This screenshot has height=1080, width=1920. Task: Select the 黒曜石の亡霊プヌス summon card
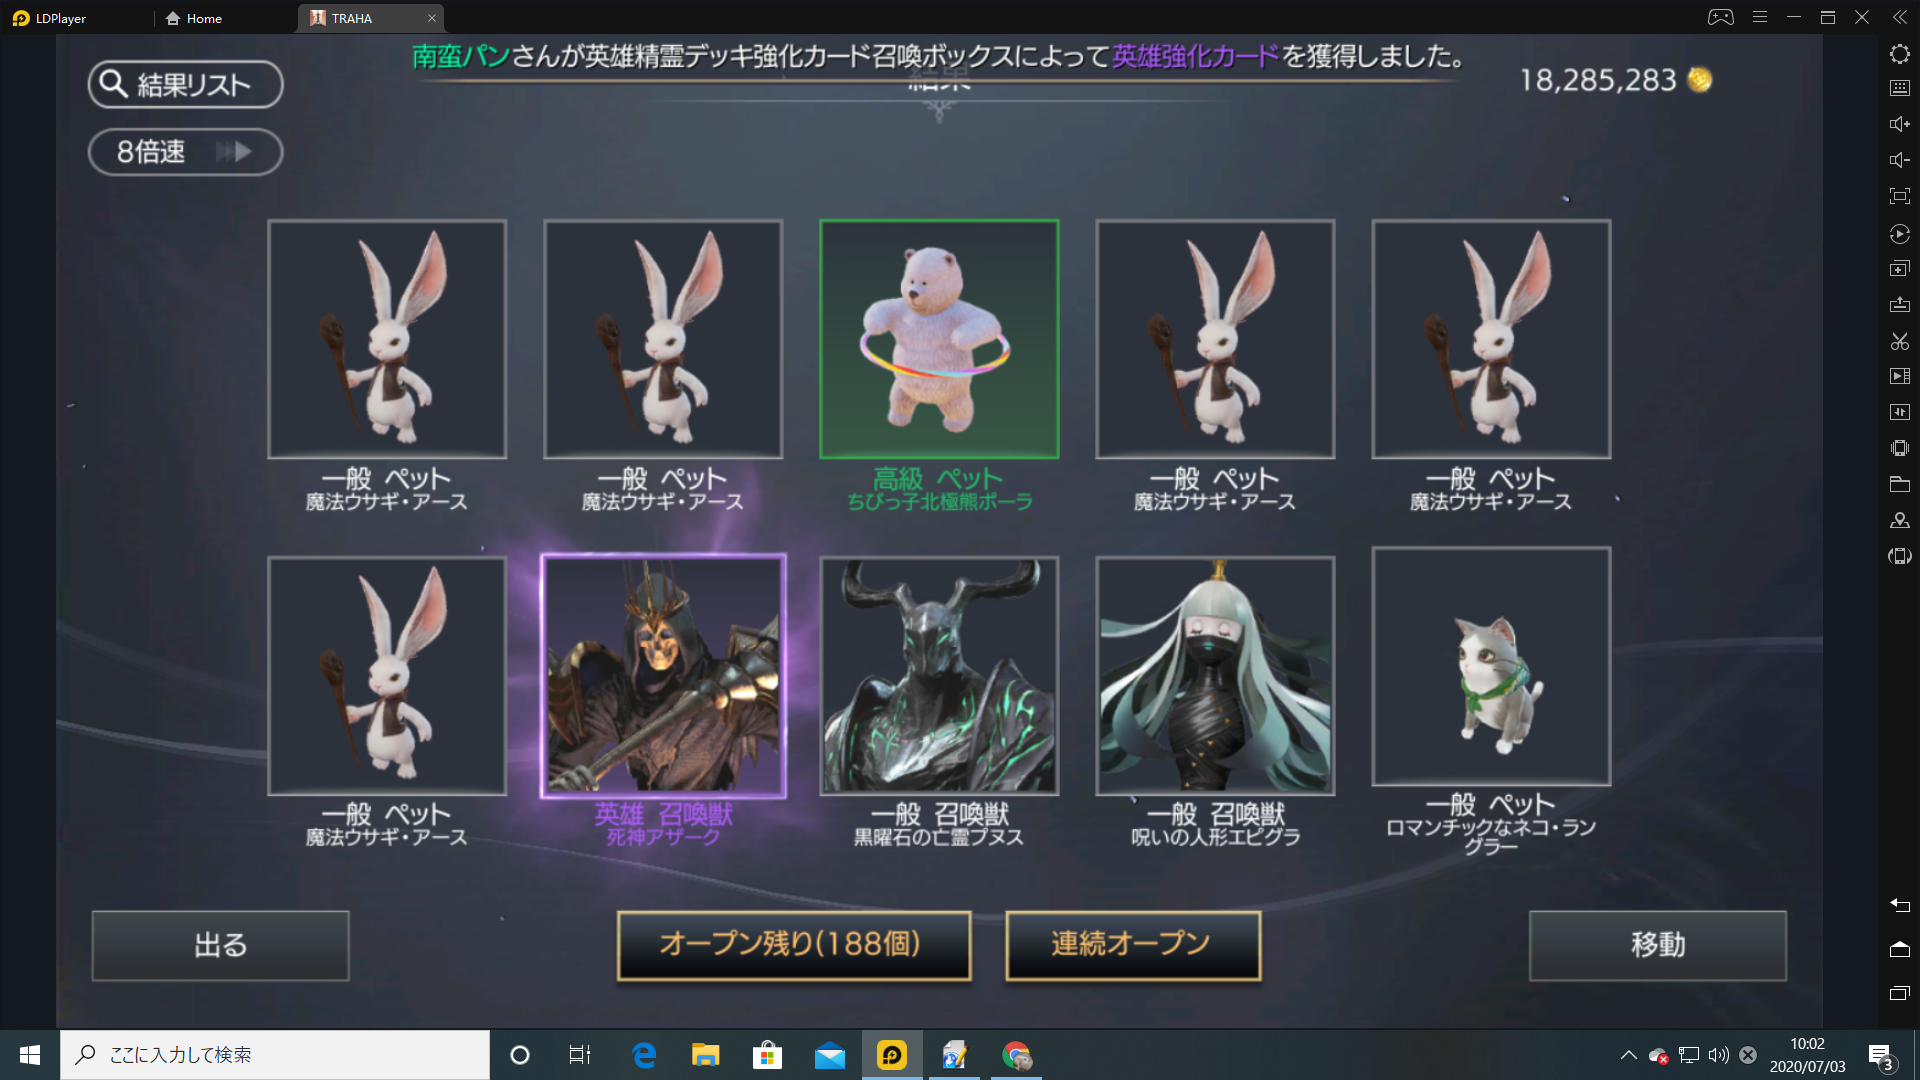point(939,676)
